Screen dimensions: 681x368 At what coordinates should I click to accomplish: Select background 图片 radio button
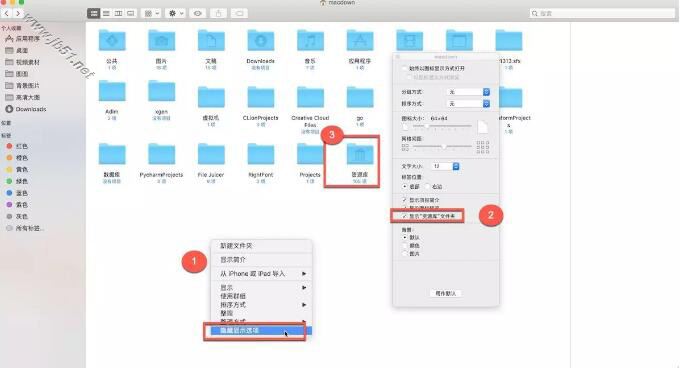click(405, 254)
